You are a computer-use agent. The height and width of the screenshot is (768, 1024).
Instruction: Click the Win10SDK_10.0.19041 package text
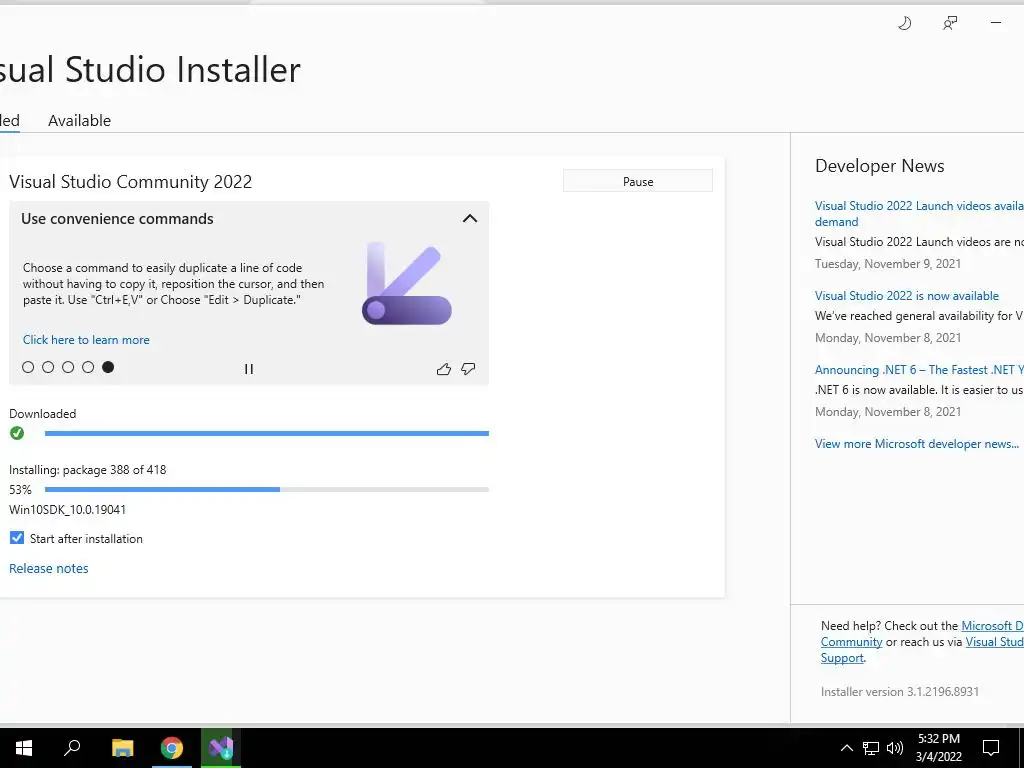67,509
